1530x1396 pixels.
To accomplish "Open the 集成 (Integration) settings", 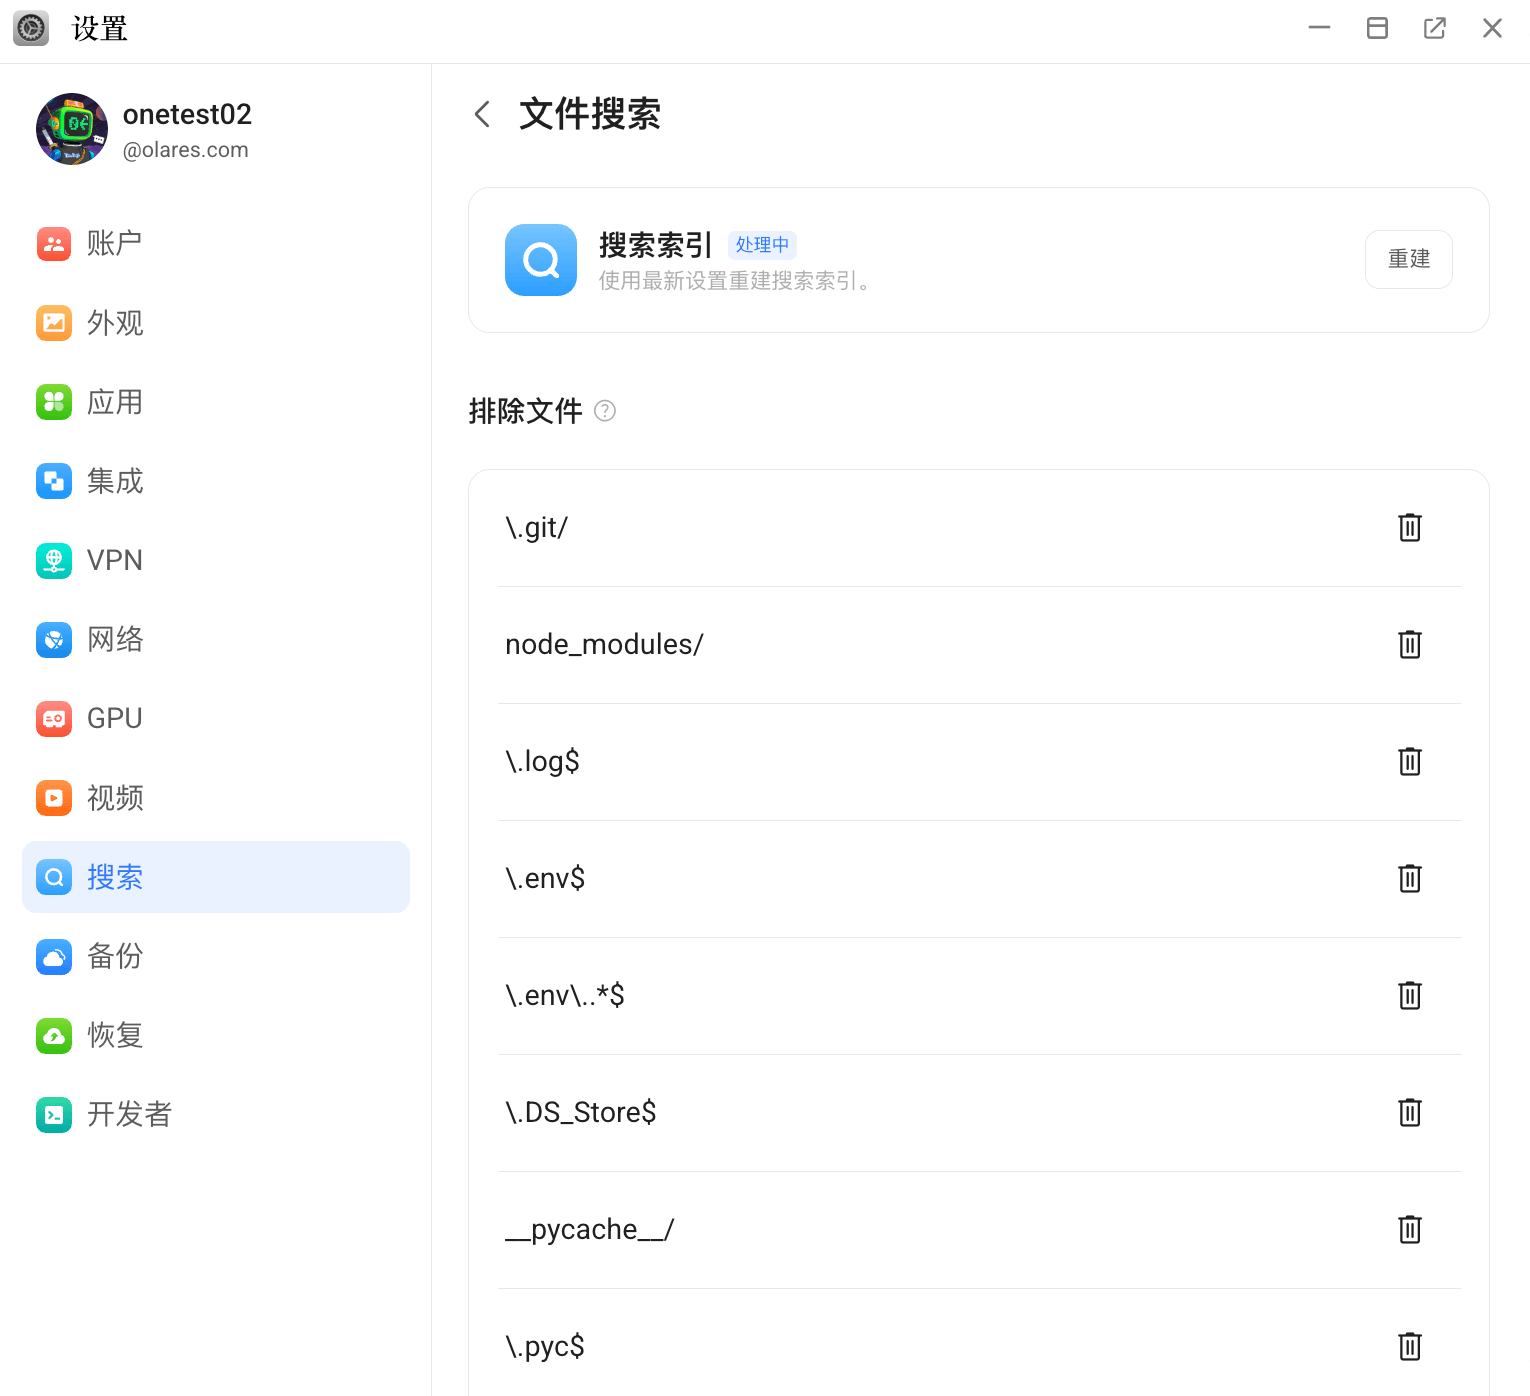I will pos(115,481).
